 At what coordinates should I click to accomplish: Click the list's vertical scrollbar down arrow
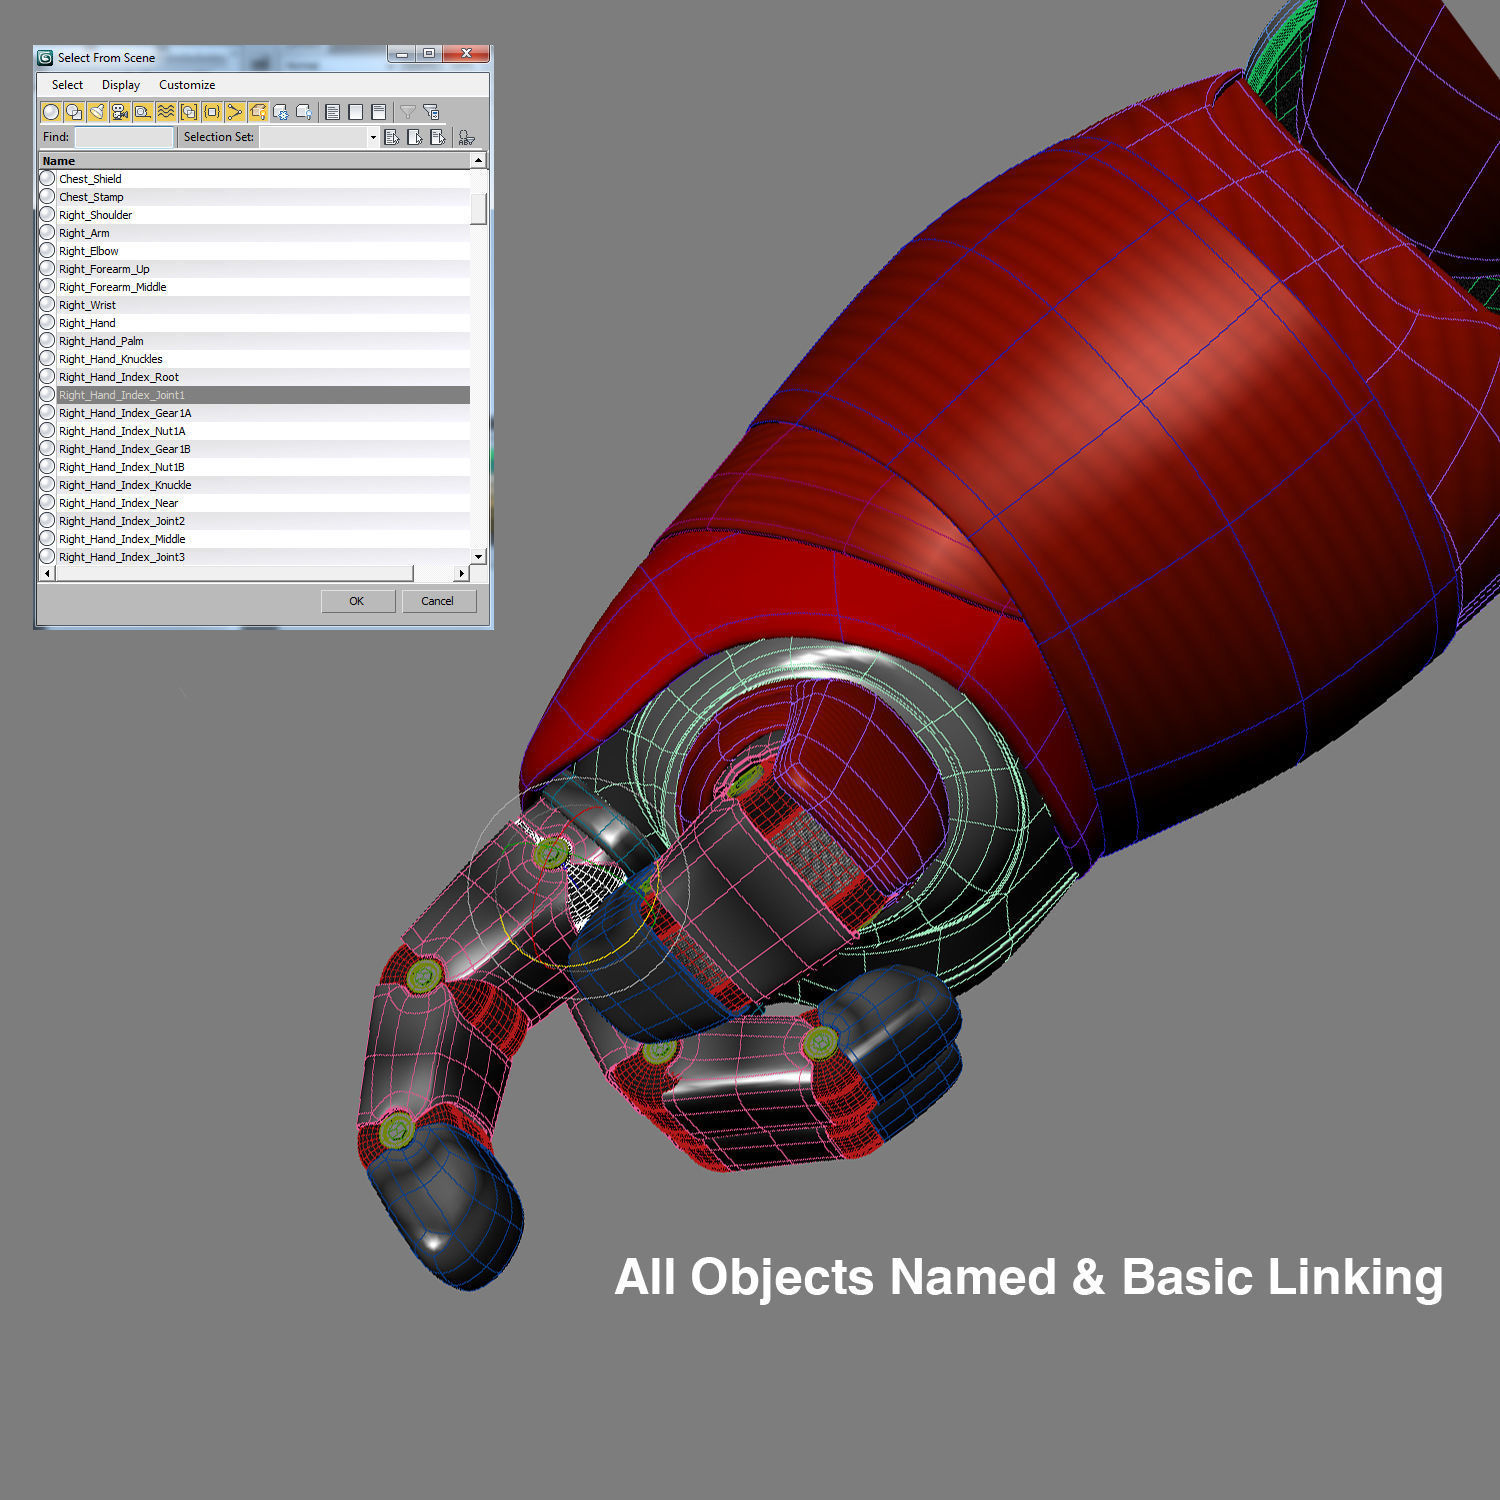[x=478, y=557]
